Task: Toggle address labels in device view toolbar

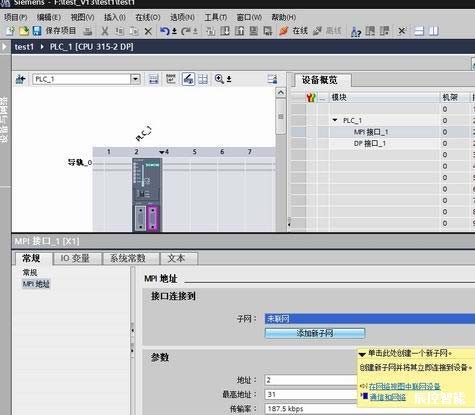Action: point(171,79)
